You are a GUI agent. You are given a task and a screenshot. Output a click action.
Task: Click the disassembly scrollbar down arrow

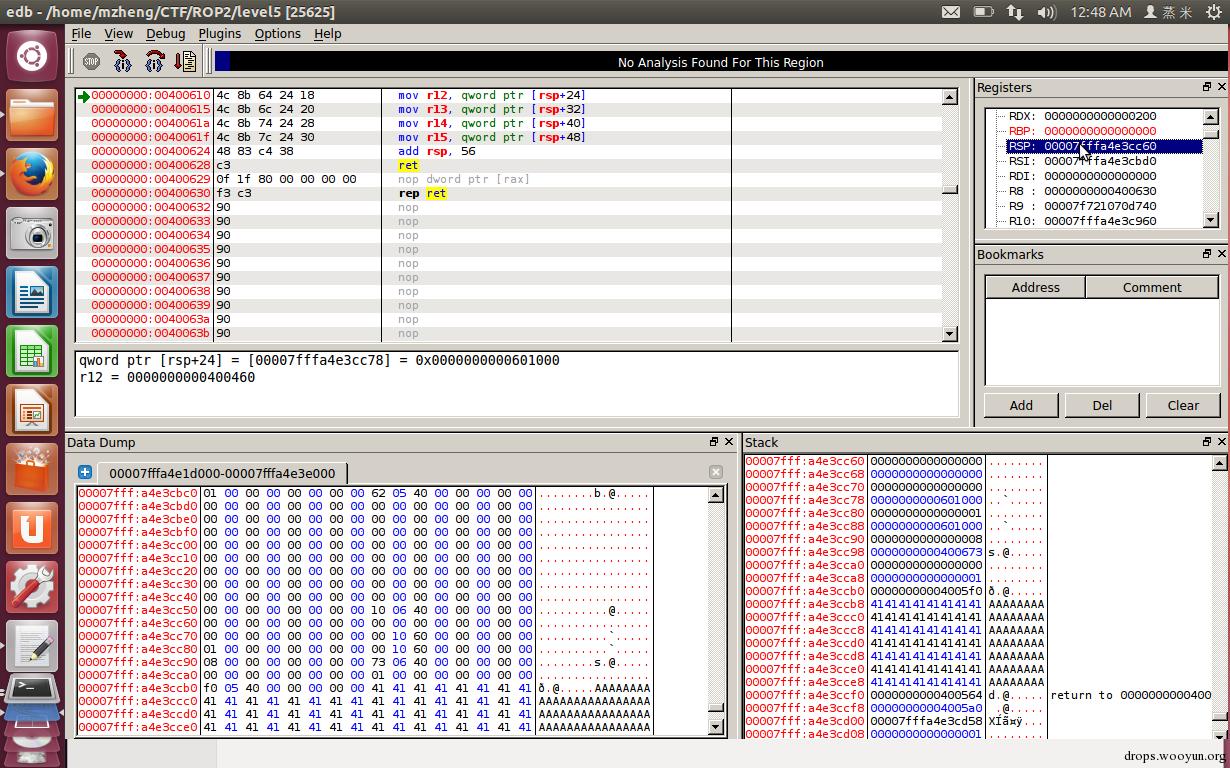pos(949,334)
